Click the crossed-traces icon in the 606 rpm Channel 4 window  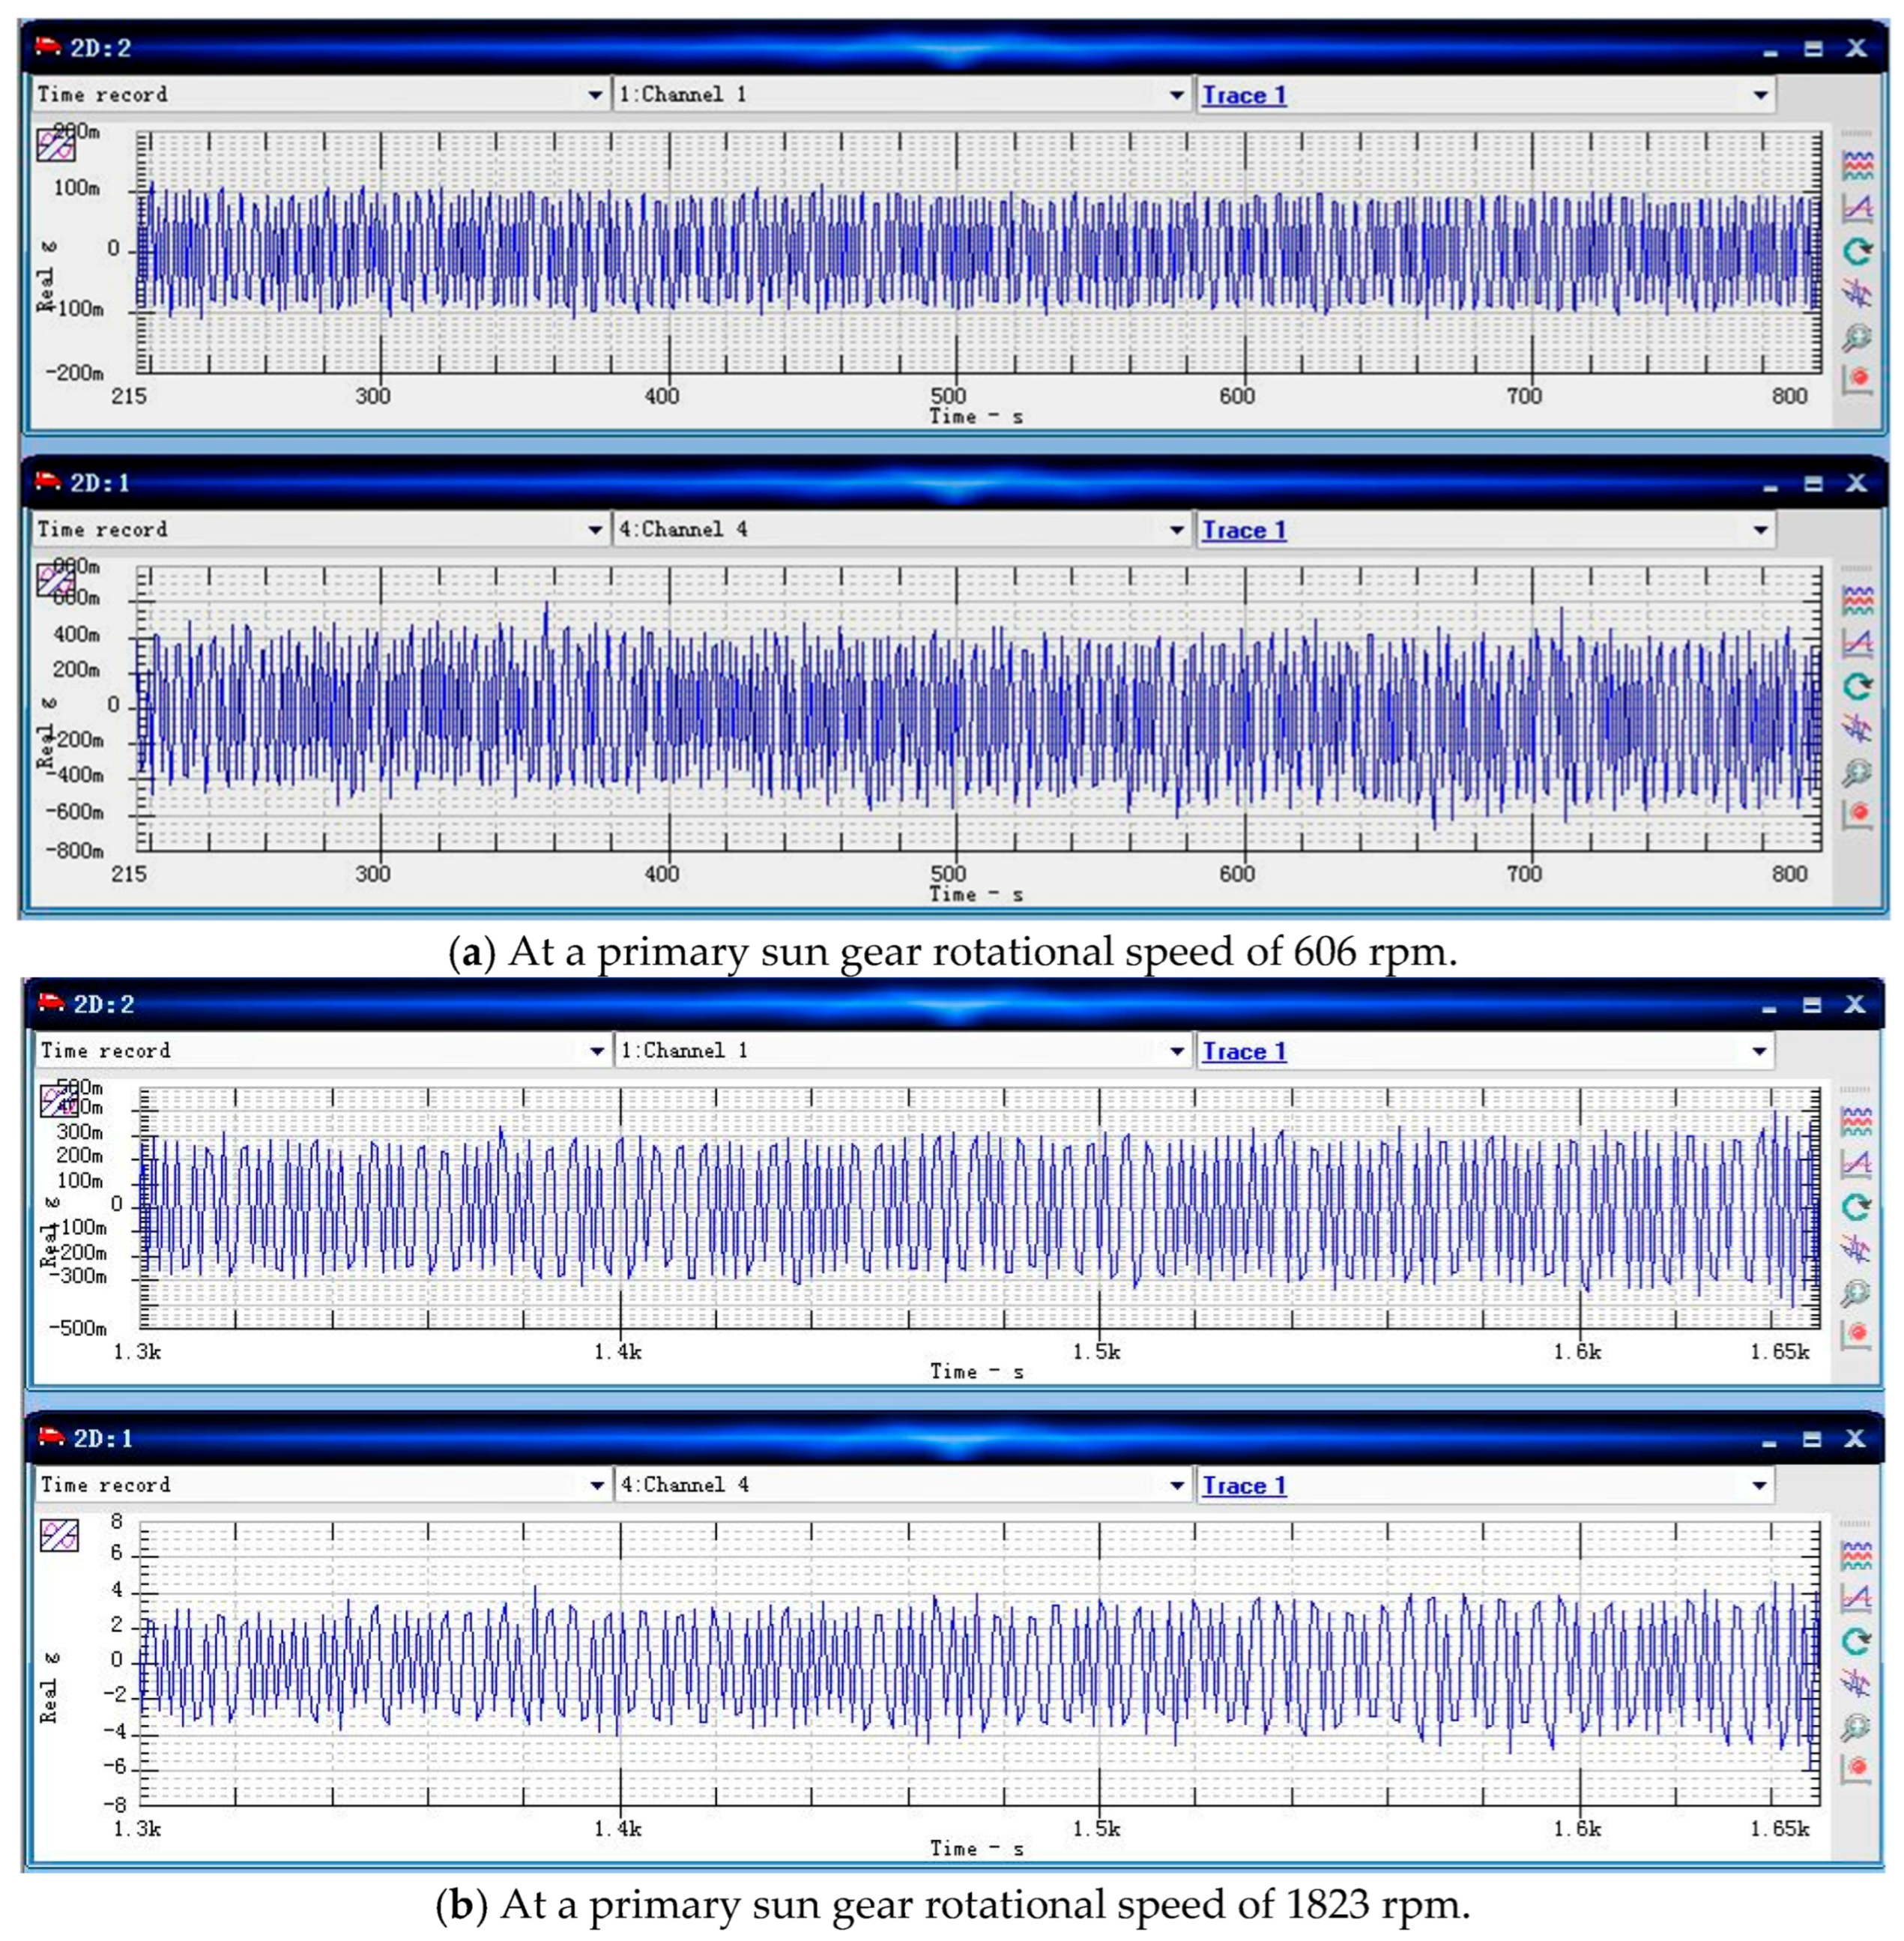[x=1857, y=729]
